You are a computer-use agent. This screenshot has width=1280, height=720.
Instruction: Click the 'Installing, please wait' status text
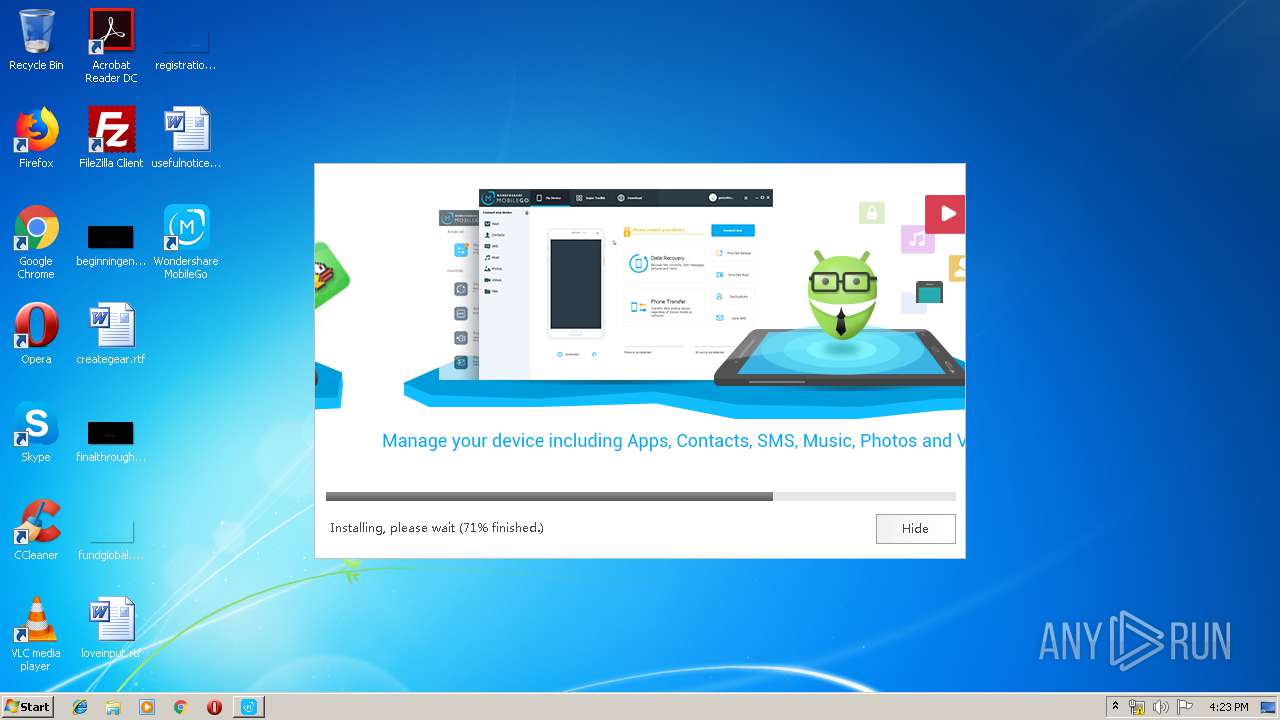click(x=437, y=528)
